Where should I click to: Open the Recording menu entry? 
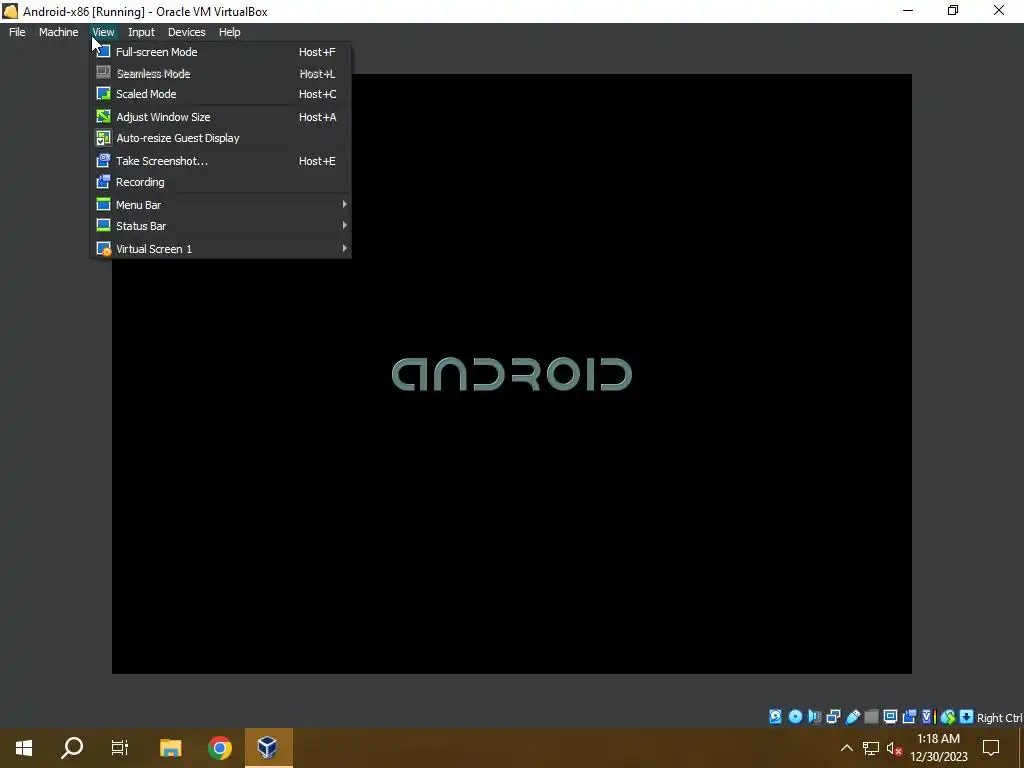pos(221,182)
